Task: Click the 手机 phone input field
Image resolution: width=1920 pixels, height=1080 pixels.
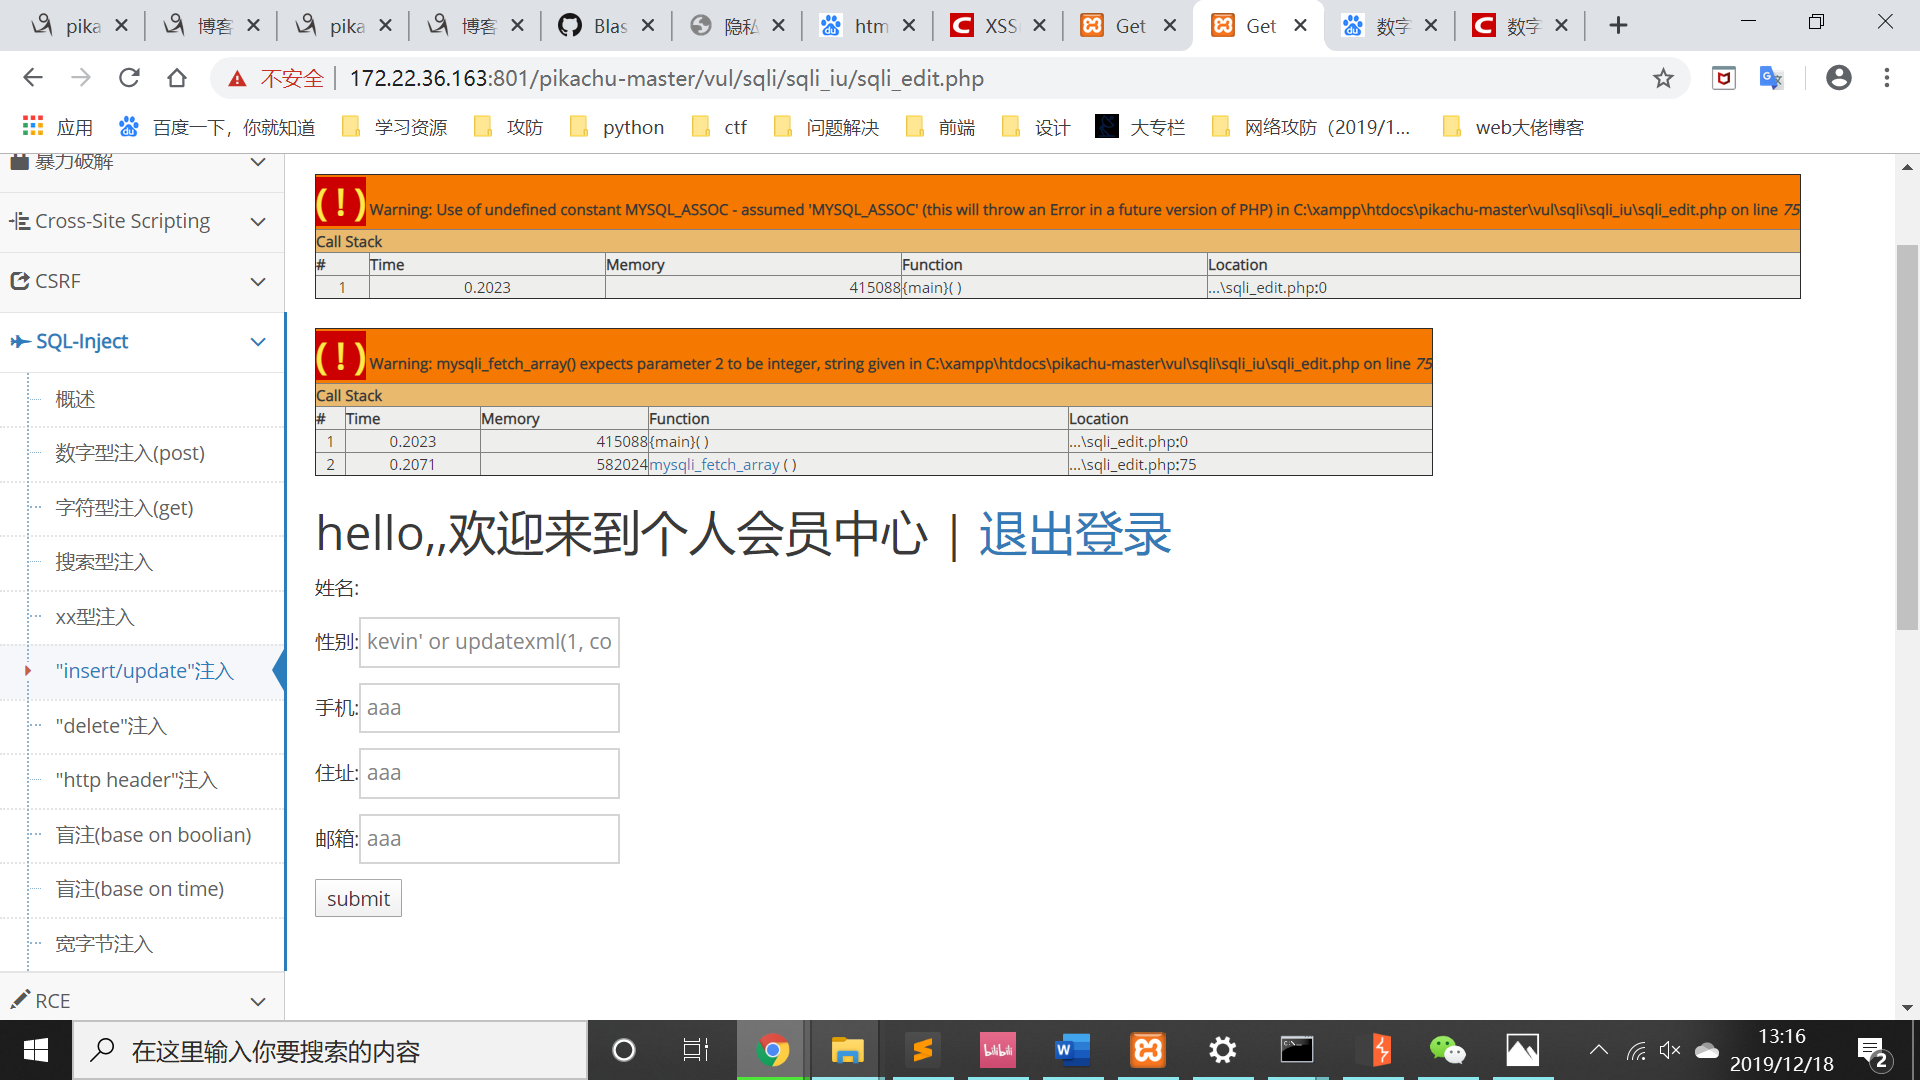Action: [489, 708]
